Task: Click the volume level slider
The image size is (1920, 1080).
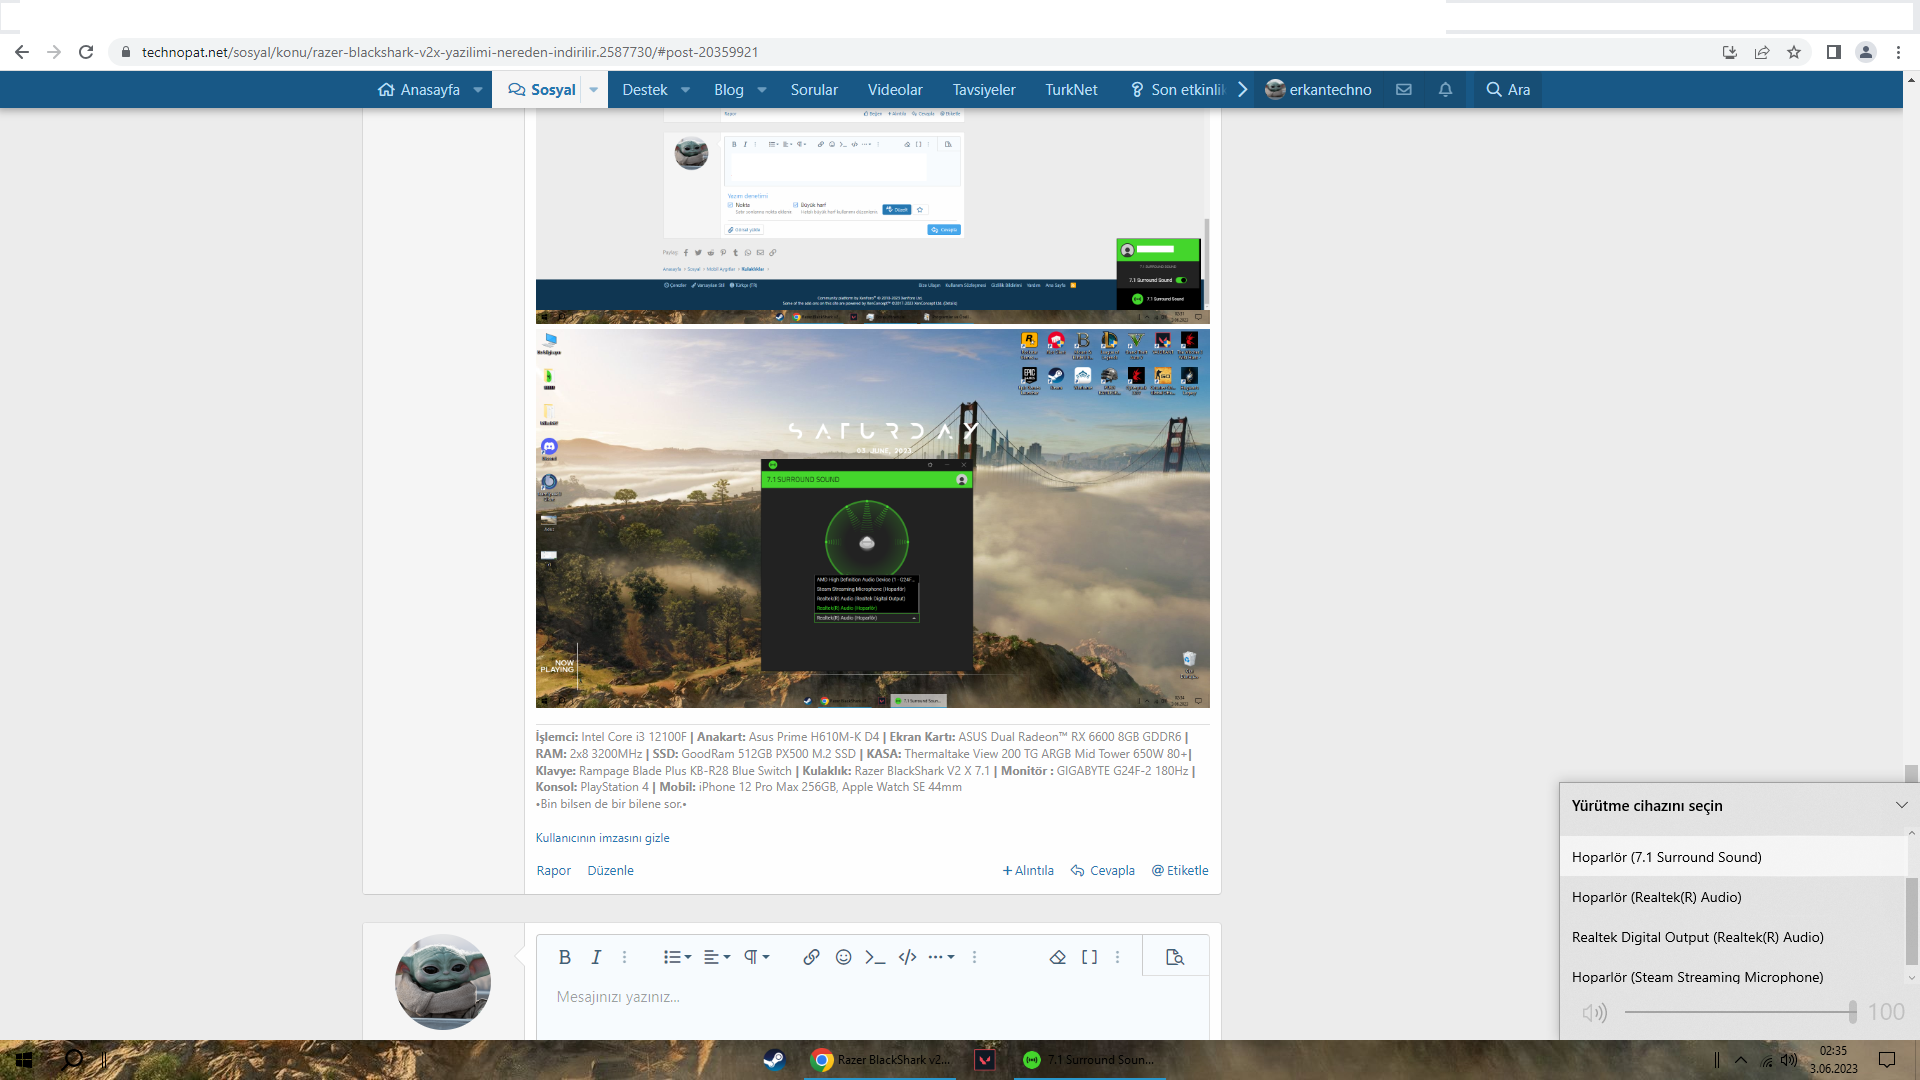Action: [x=1740, y=1012]
